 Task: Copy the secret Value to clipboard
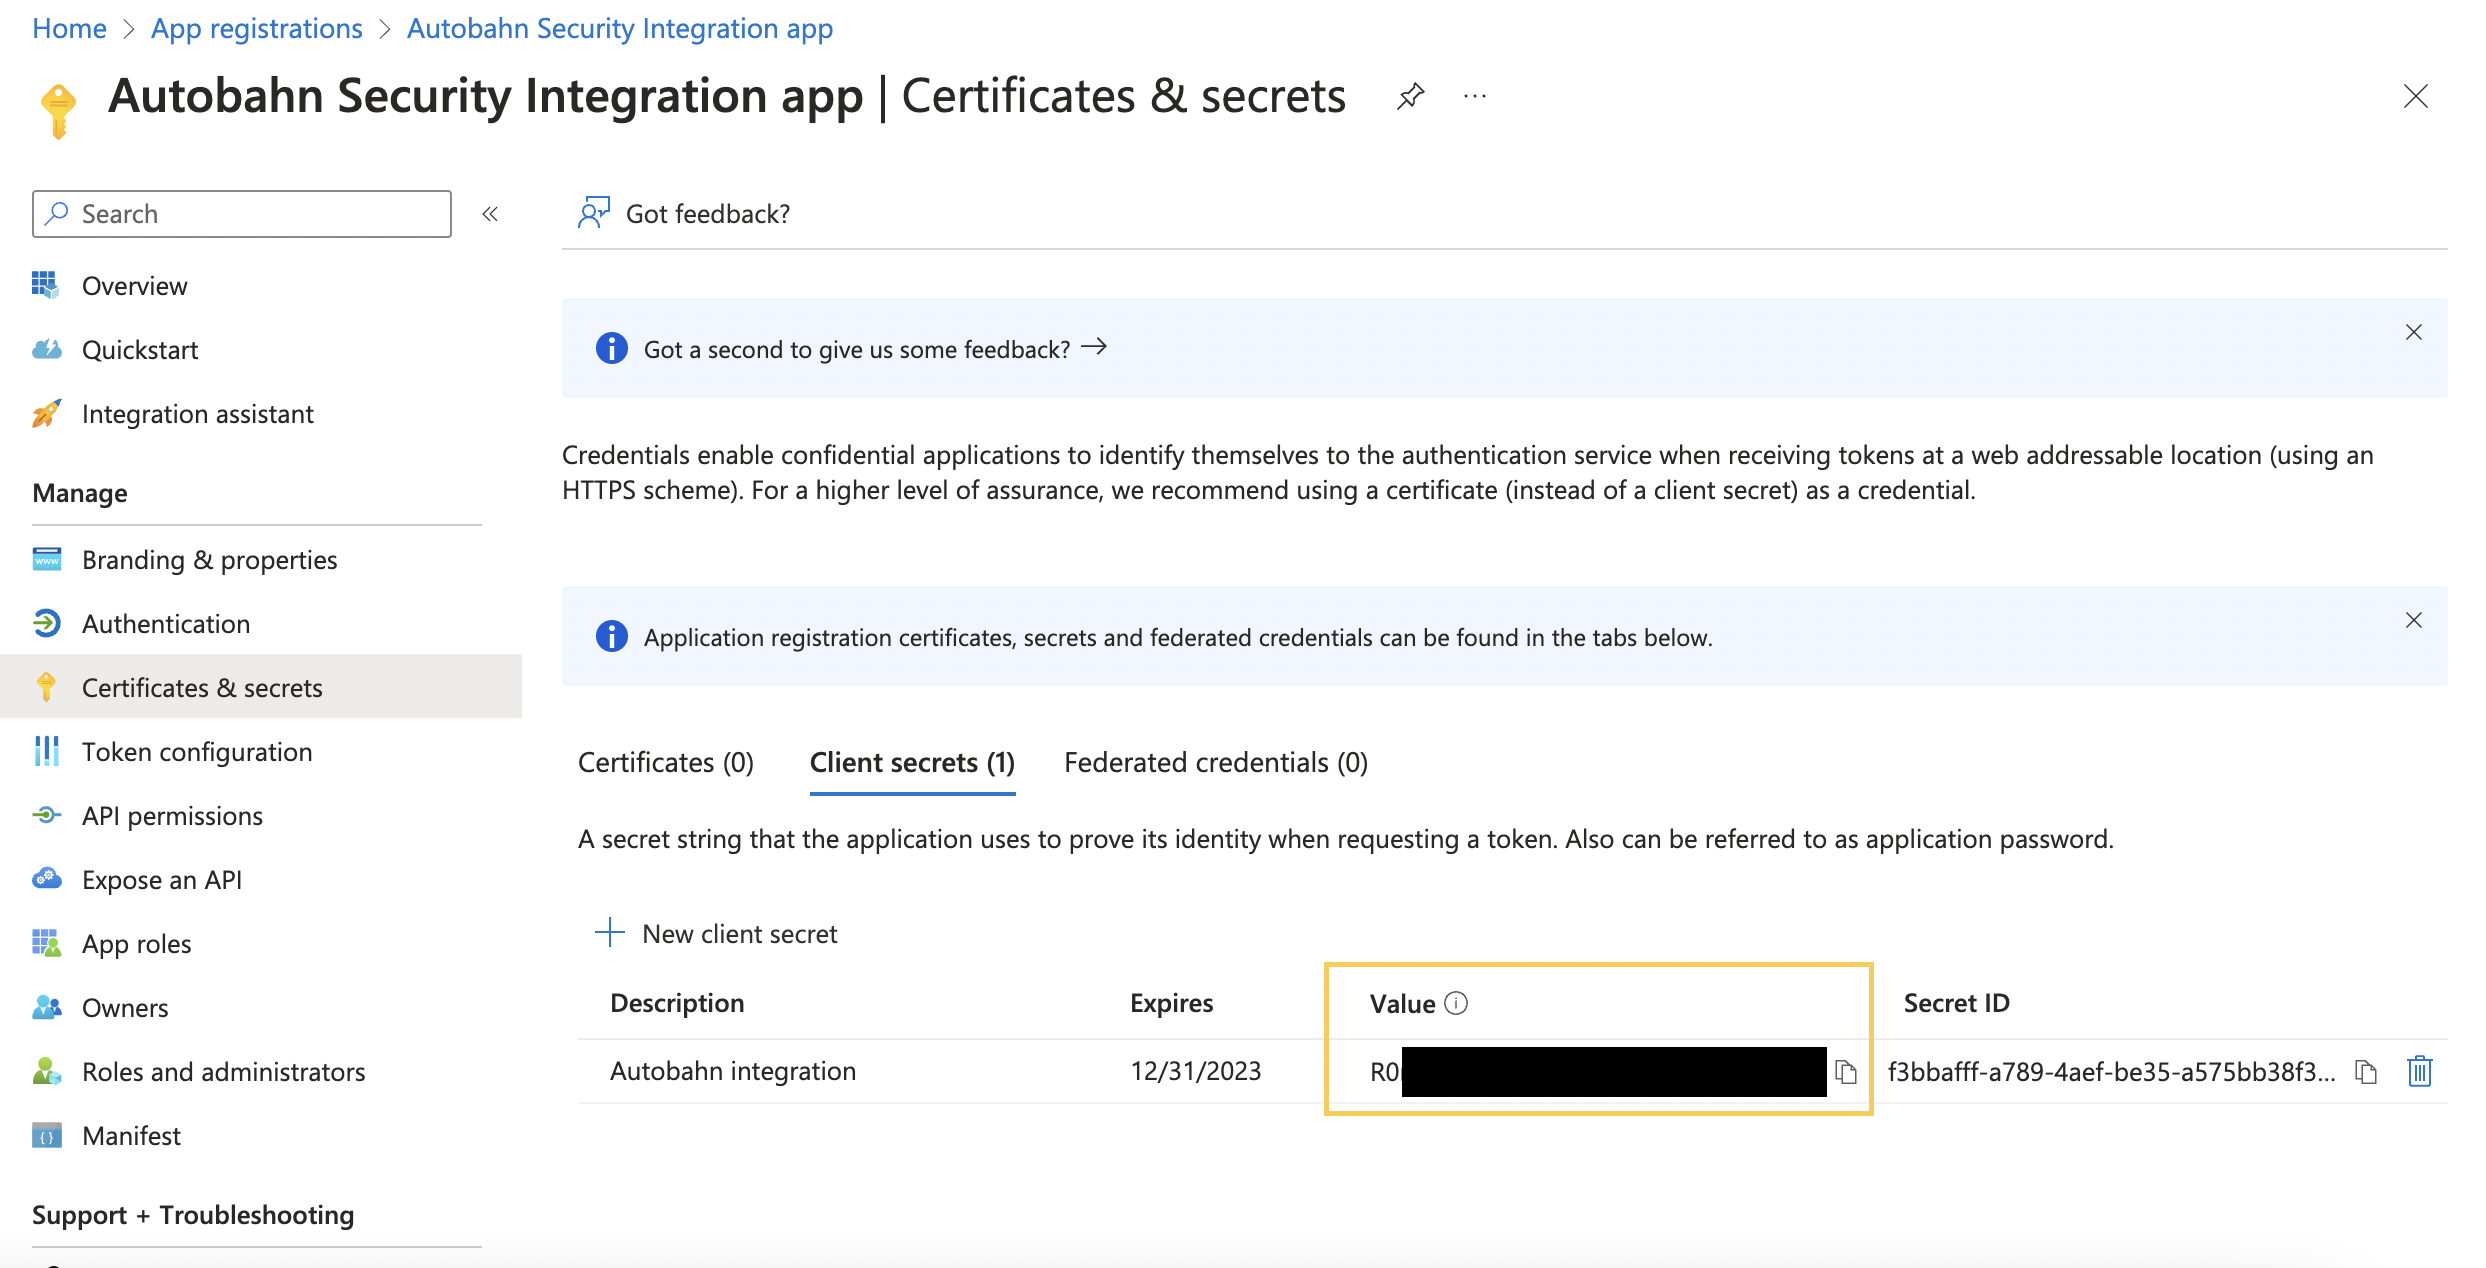(1846, 1073)
